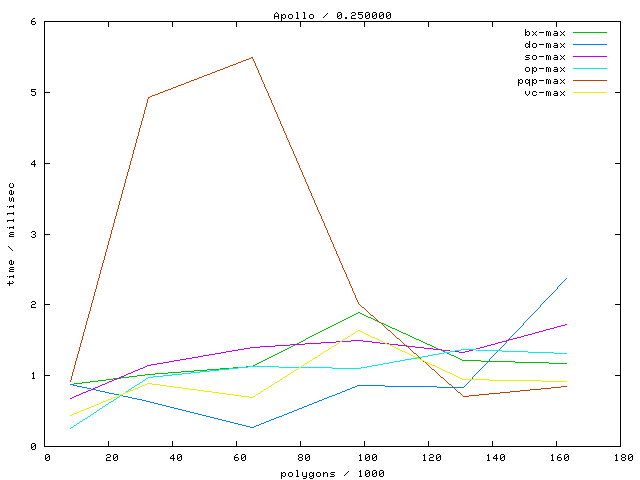
Task: Click the green line sample beside bx-max
Action: click(590, 33)
